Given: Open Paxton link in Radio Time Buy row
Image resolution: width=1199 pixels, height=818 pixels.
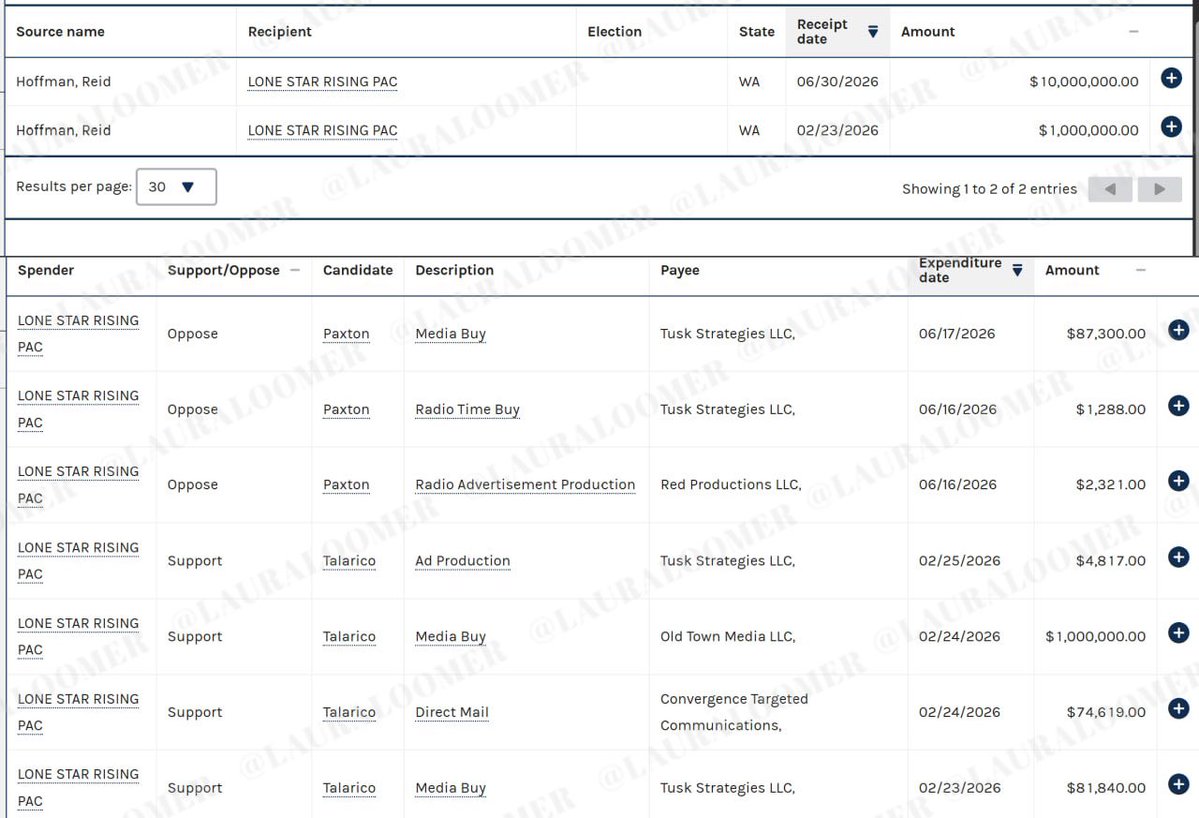Looking at the screenshot, I should 346,409.
